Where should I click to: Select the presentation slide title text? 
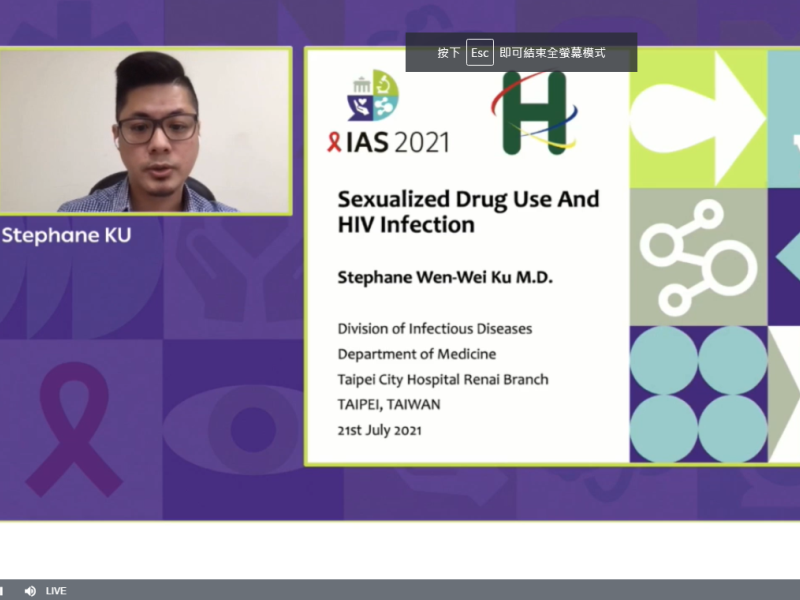click(x=470, y=211)
